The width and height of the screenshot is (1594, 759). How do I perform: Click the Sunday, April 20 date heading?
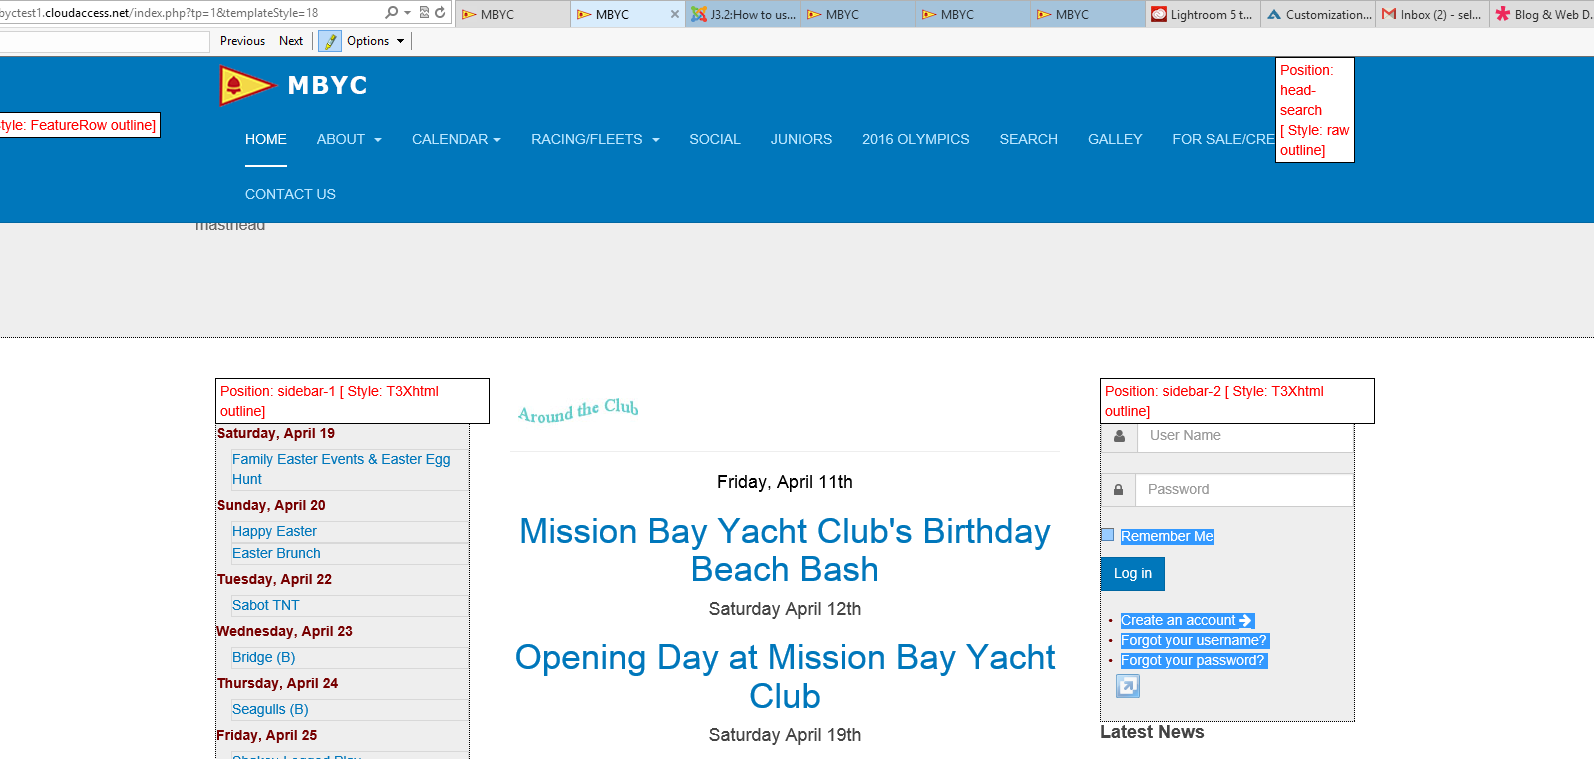(x=271, y=505)
